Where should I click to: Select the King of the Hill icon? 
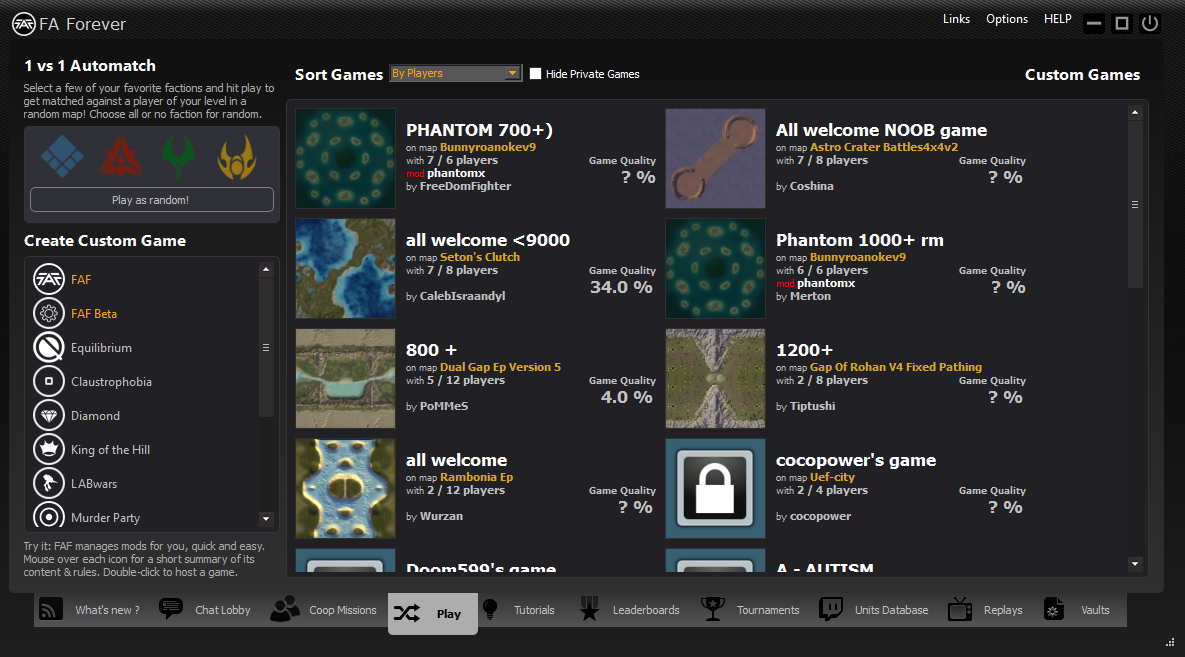point(49,450)
